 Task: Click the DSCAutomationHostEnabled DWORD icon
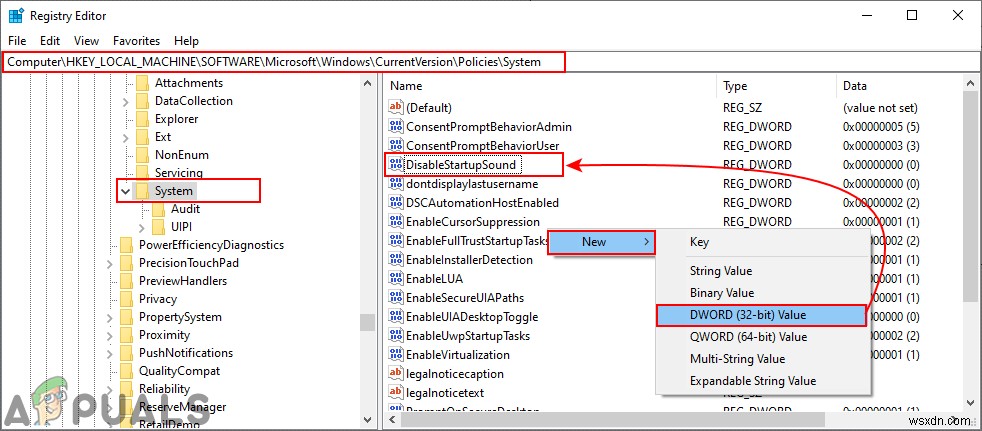pos(396,202)
